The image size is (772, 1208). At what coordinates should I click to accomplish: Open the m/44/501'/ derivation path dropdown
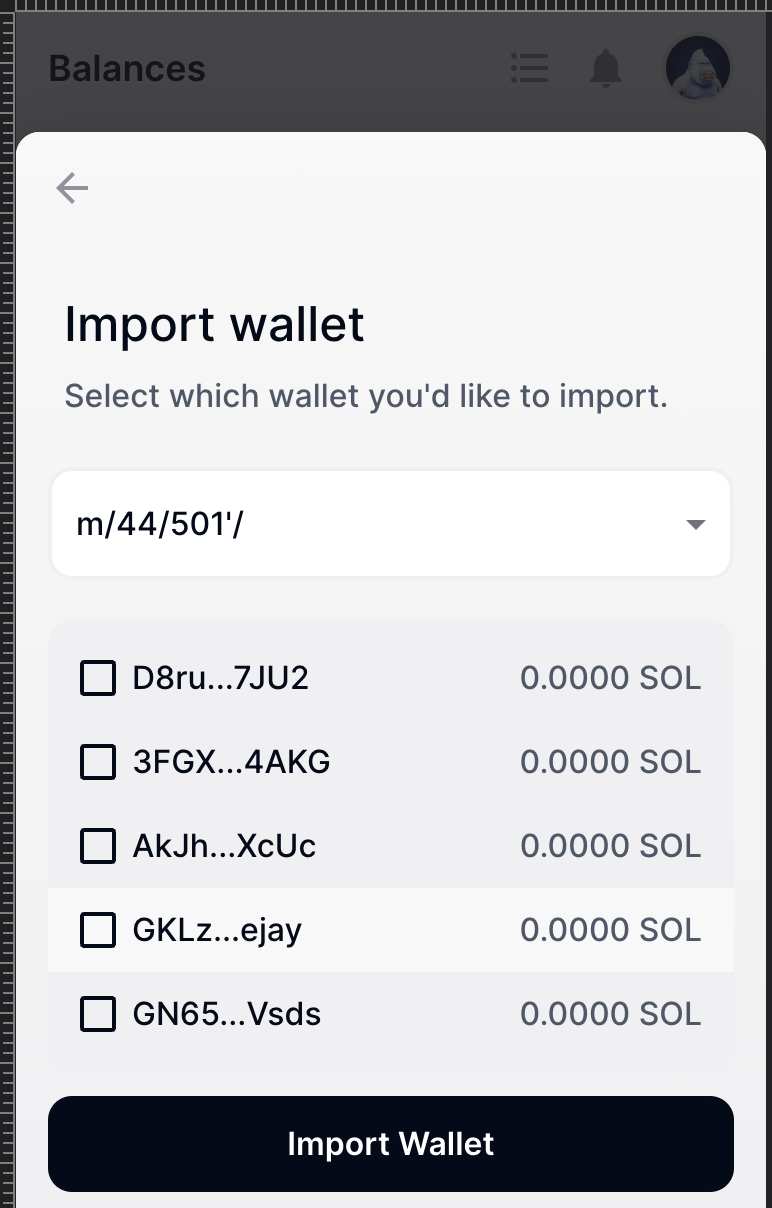coord(390,522)
